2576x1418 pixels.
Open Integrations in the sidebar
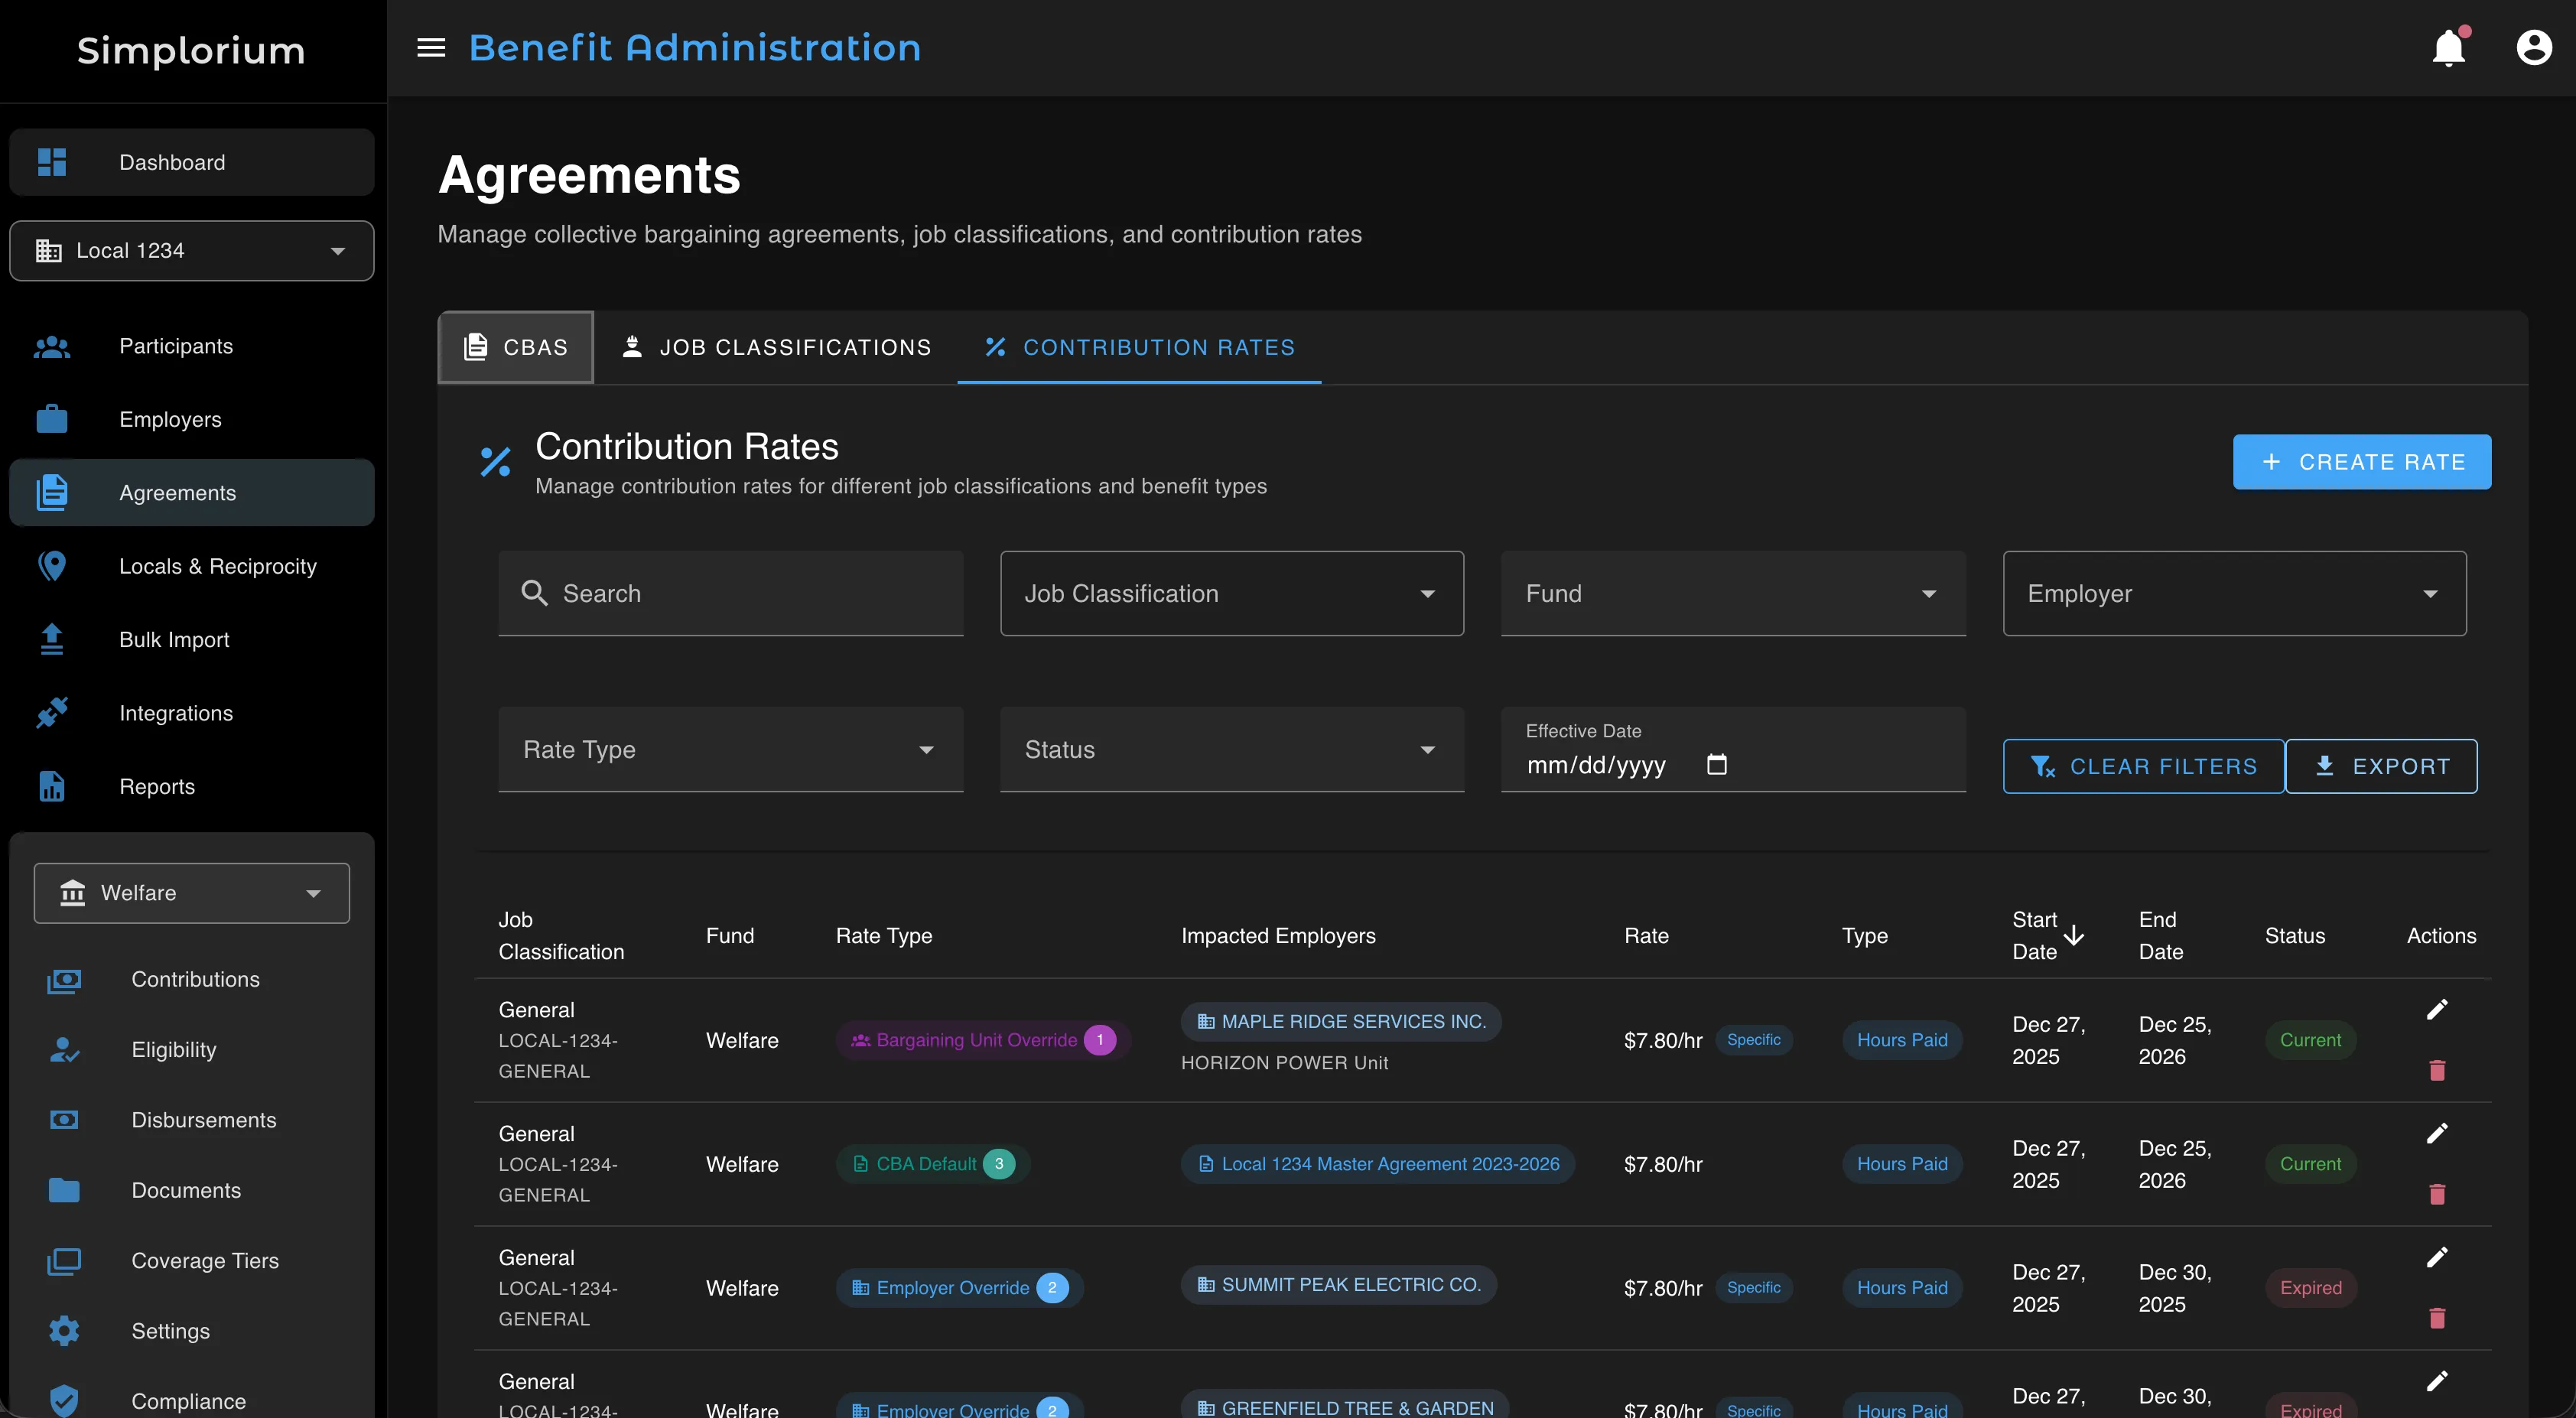(x=176, y=713)
